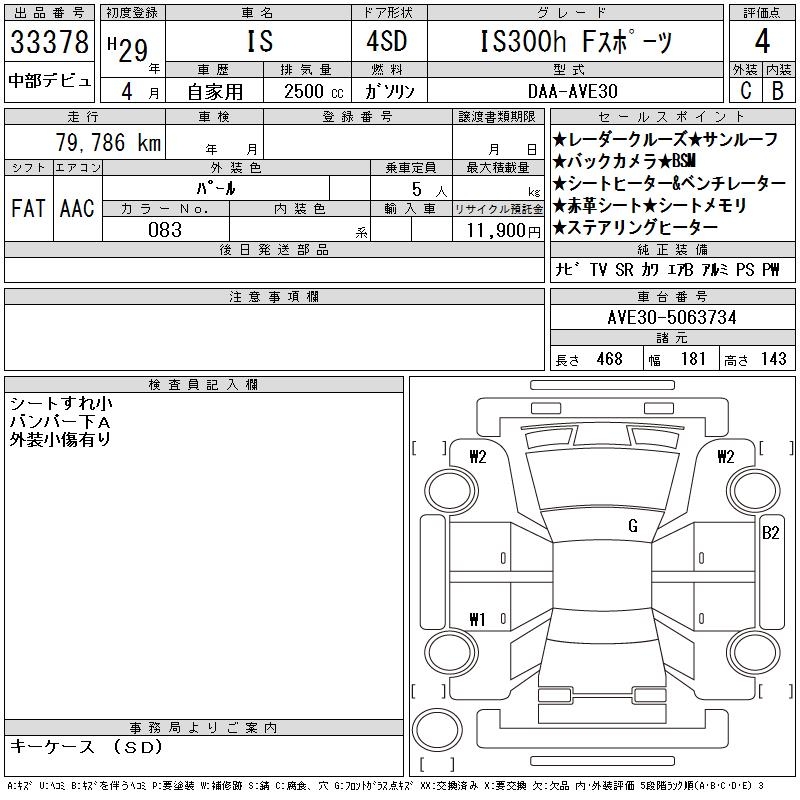Click the office note キーケース (SD)
The width and height of the screenshot is (800, 800).
[x=86, y=747]
